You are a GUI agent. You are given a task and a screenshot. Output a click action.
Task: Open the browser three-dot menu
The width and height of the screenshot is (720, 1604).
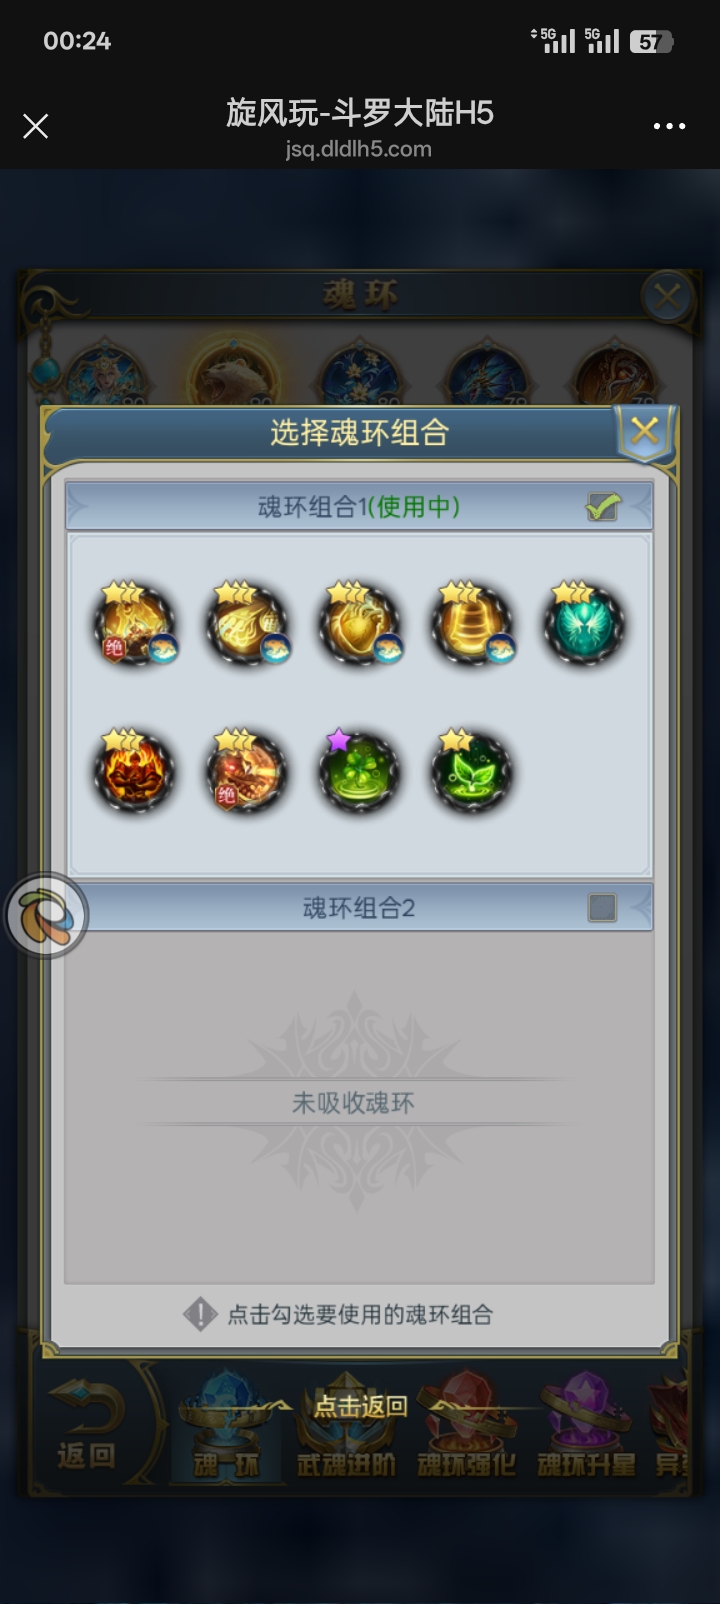tap(669, 126)
